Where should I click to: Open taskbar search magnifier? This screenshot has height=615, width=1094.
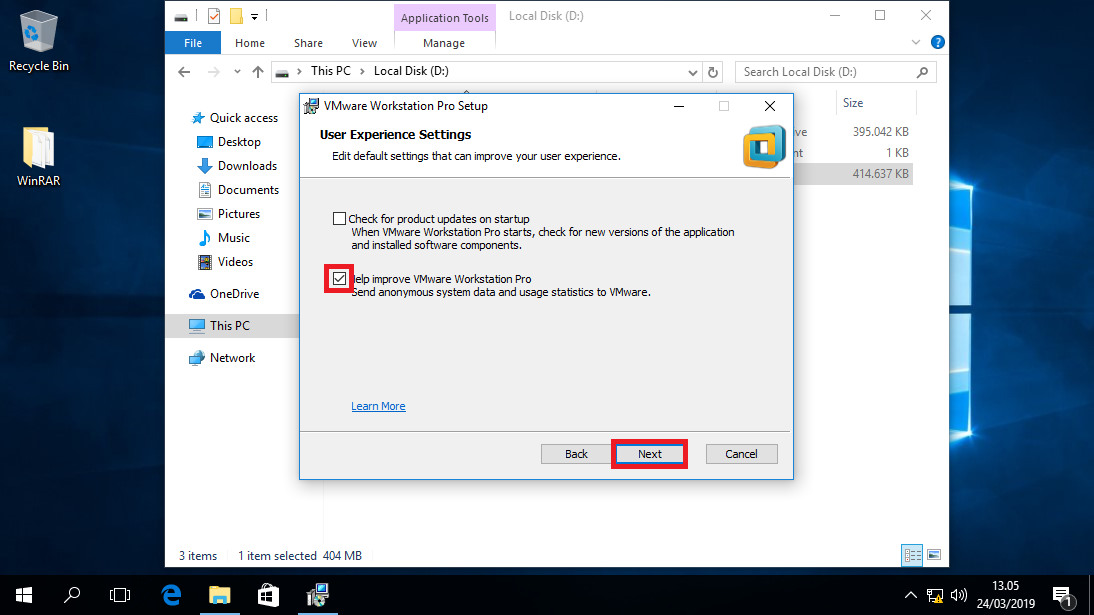point(72,595)
